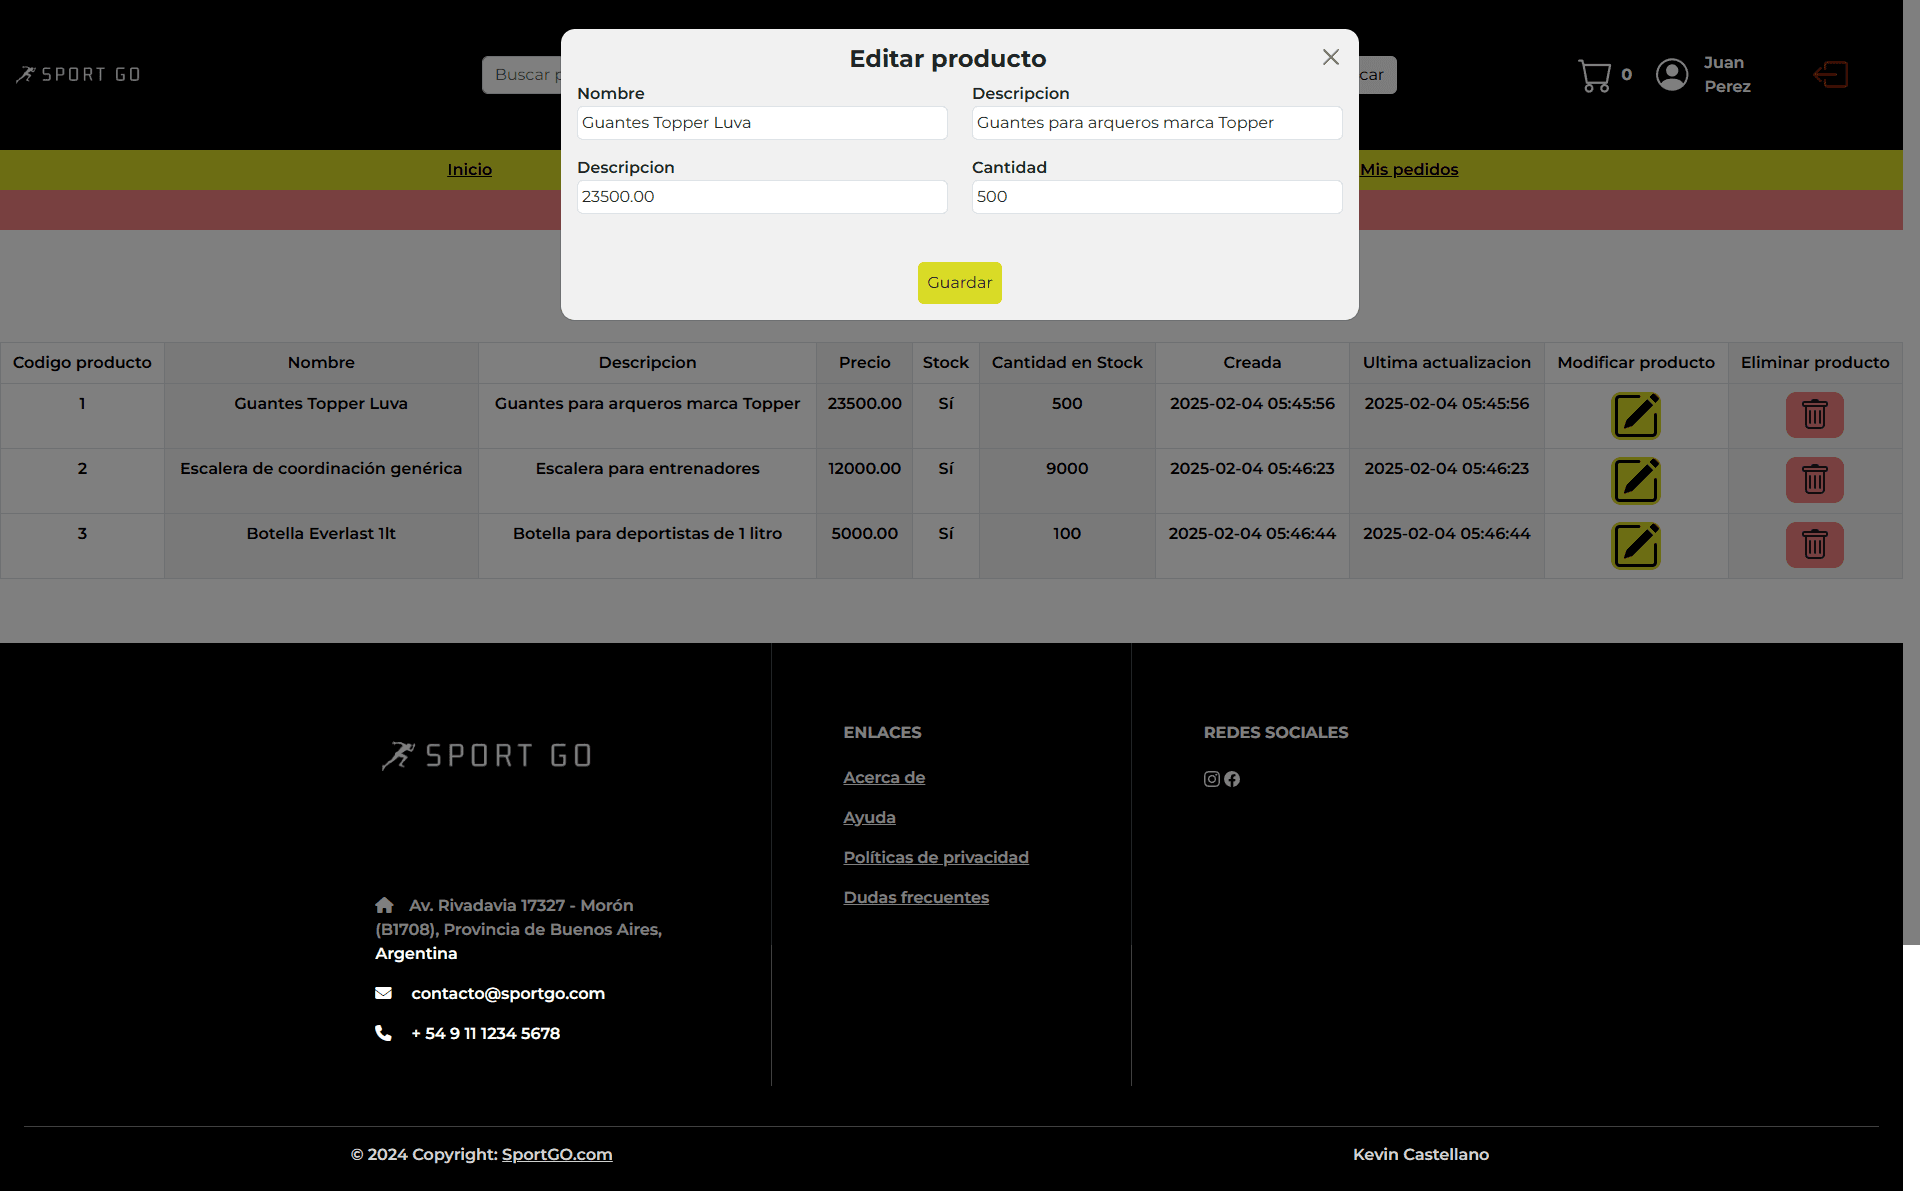The height and width of the screenshot is (1191, 1920).
Task: Open the Facebook icon in the footer
Action: (x=1232, y=779)
